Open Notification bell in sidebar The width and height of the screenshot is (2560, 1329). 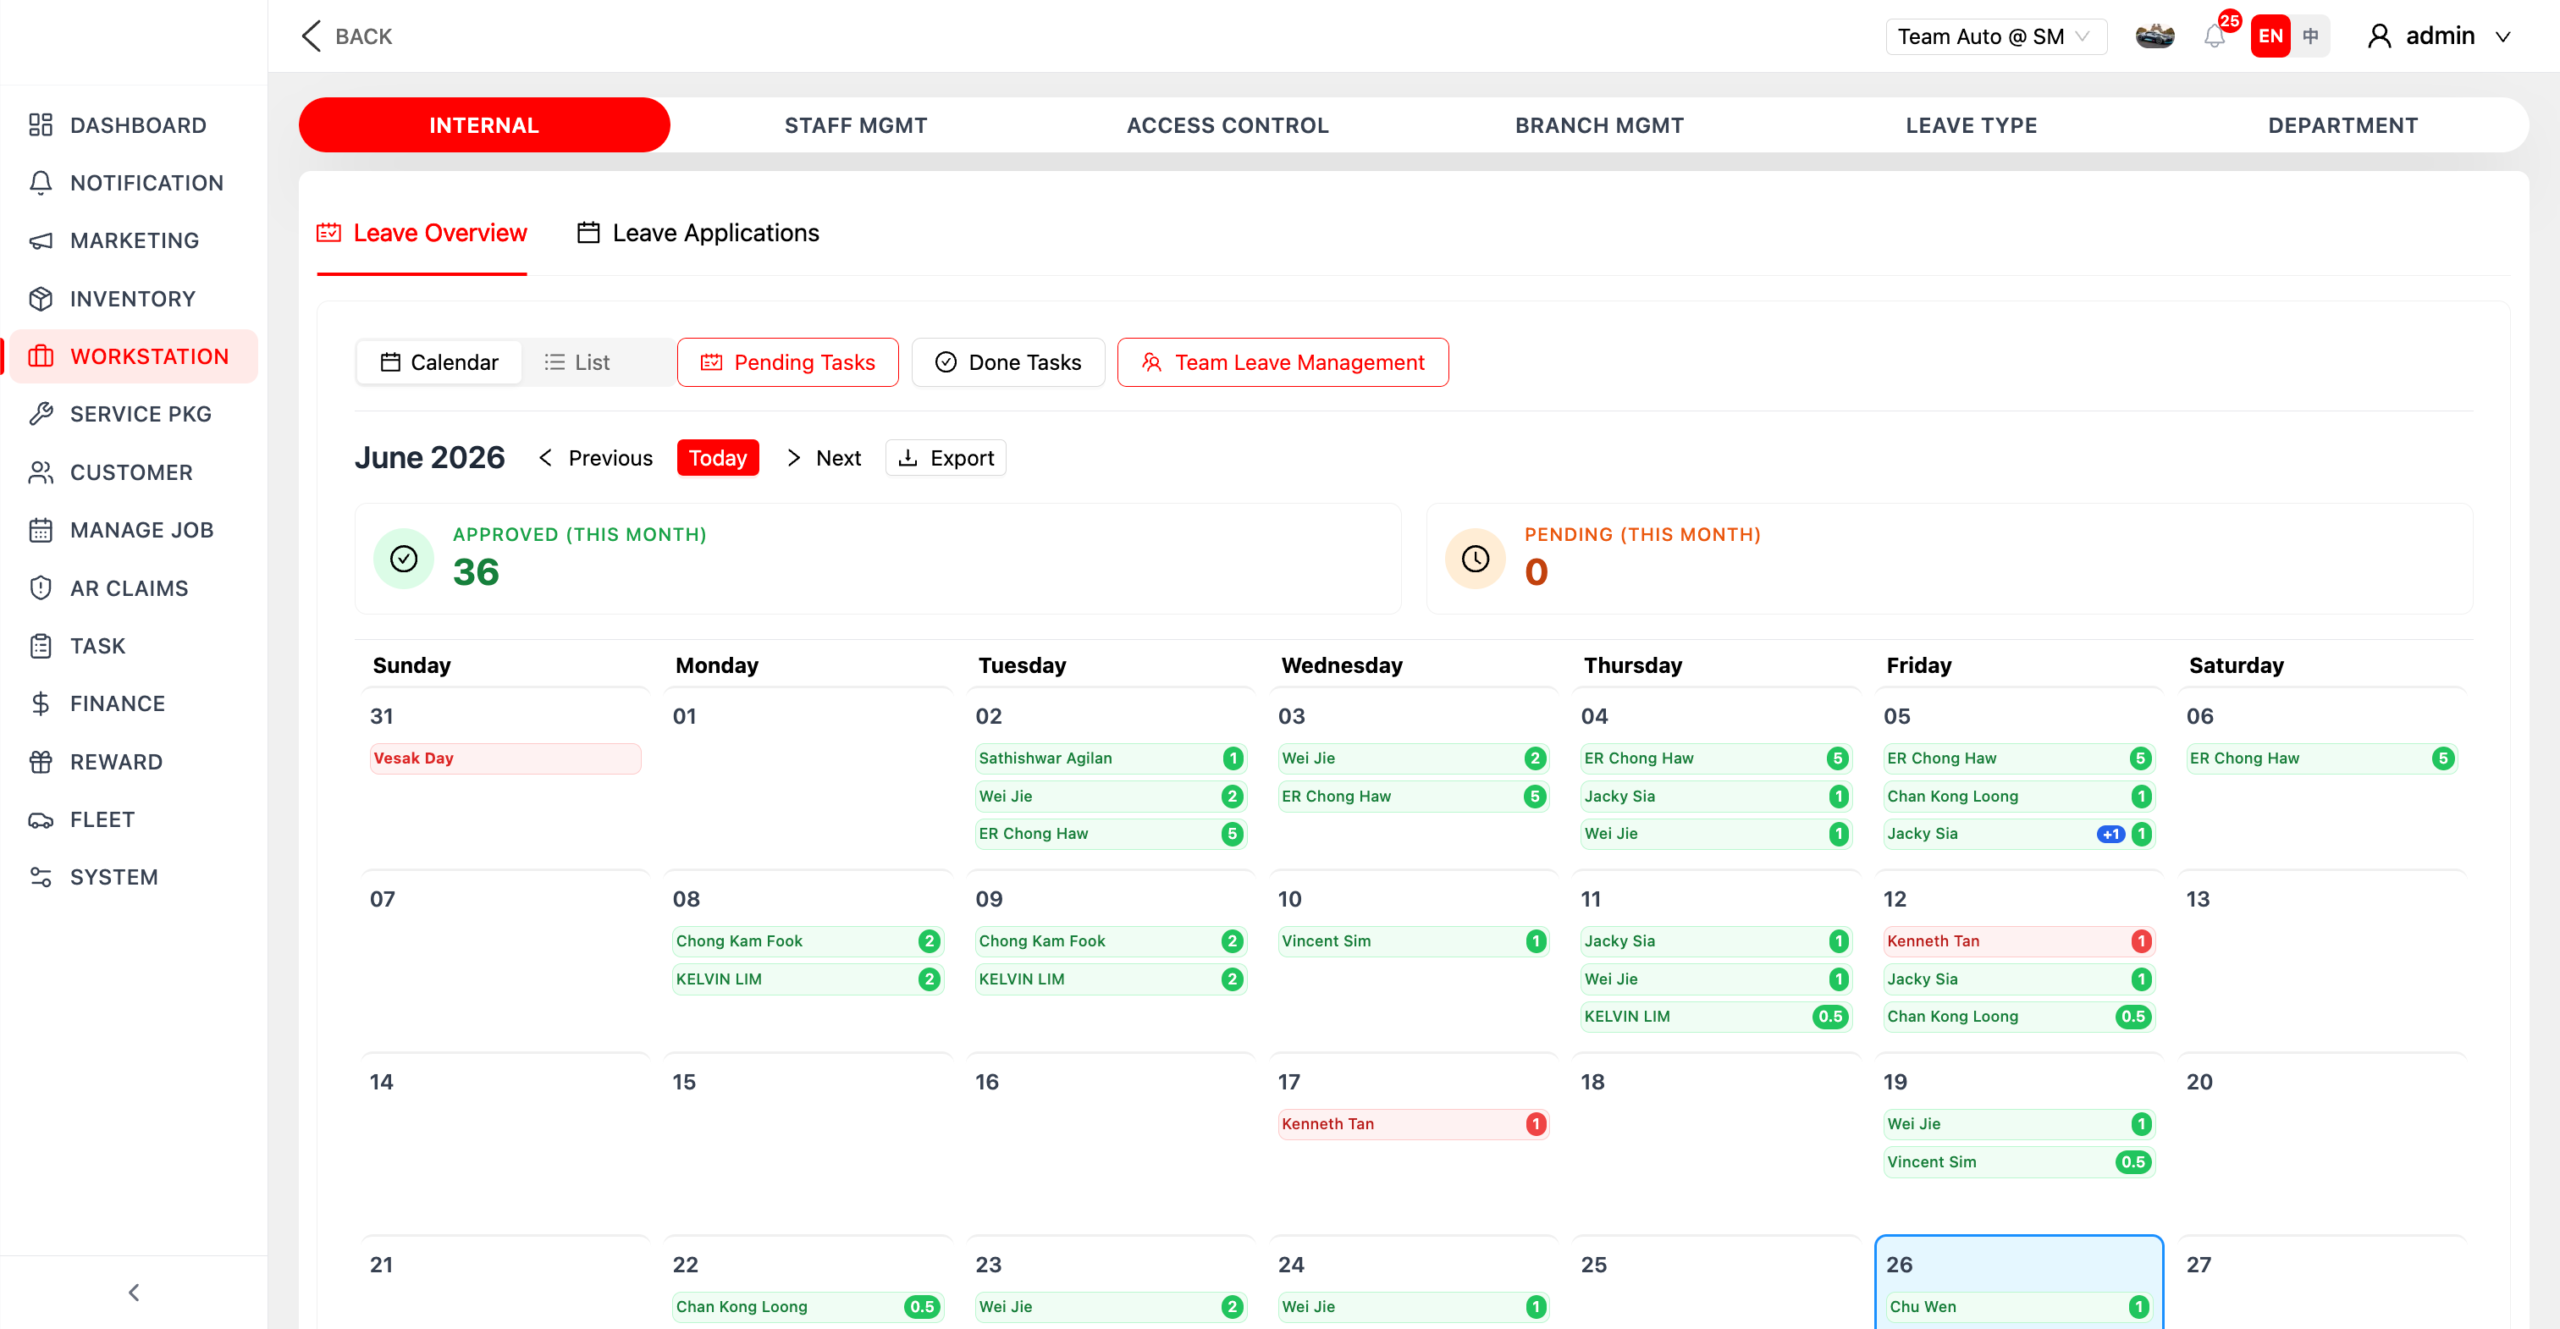click(x=134, y=183)
